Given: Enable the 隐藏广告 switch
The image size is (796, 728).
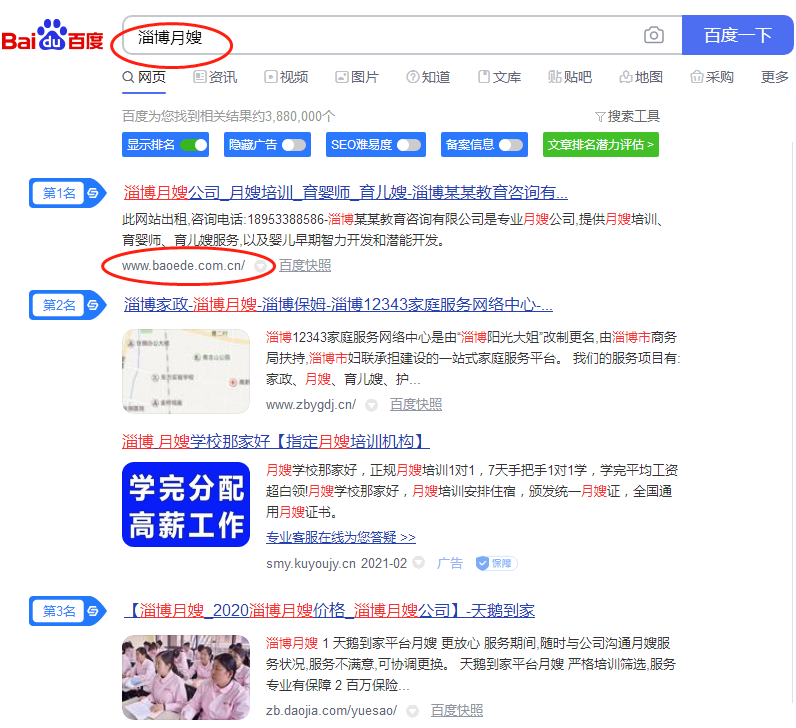Looking at the screenshot, I should (x=294, y=145).
